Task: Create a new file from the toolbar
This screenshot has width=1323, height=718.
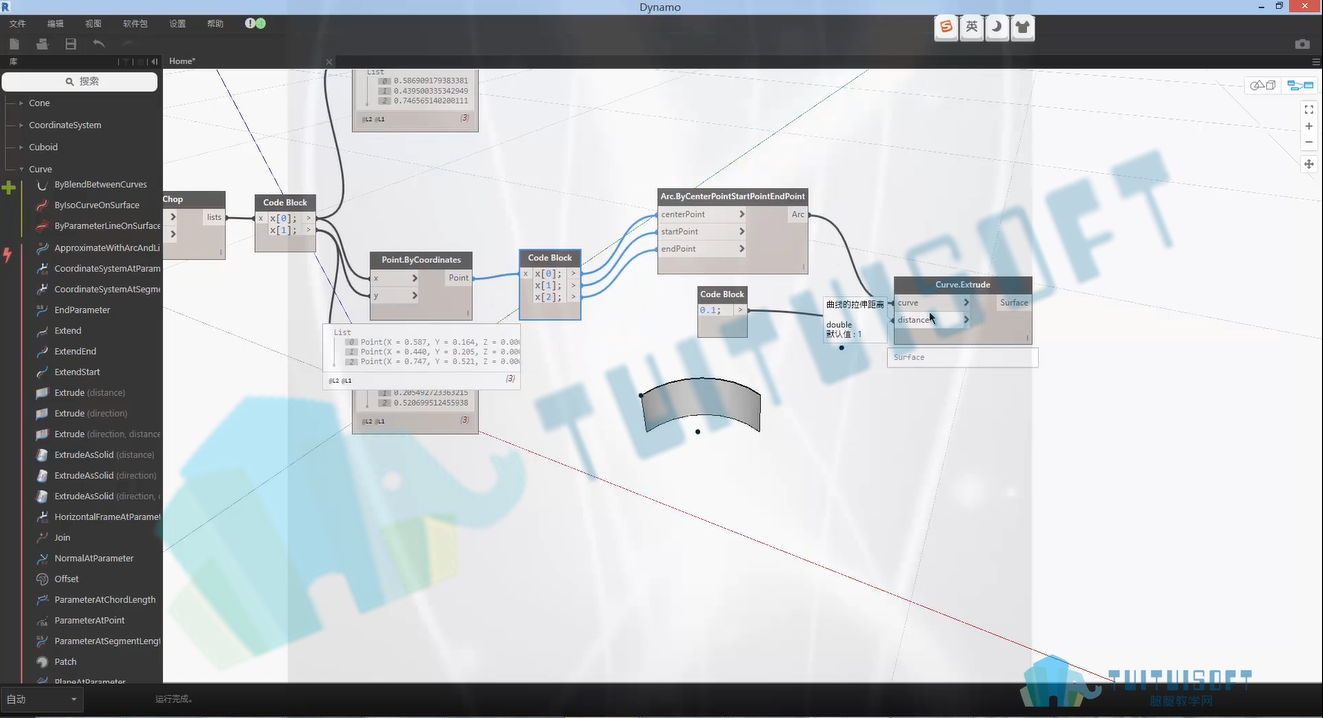Action: 15,44
